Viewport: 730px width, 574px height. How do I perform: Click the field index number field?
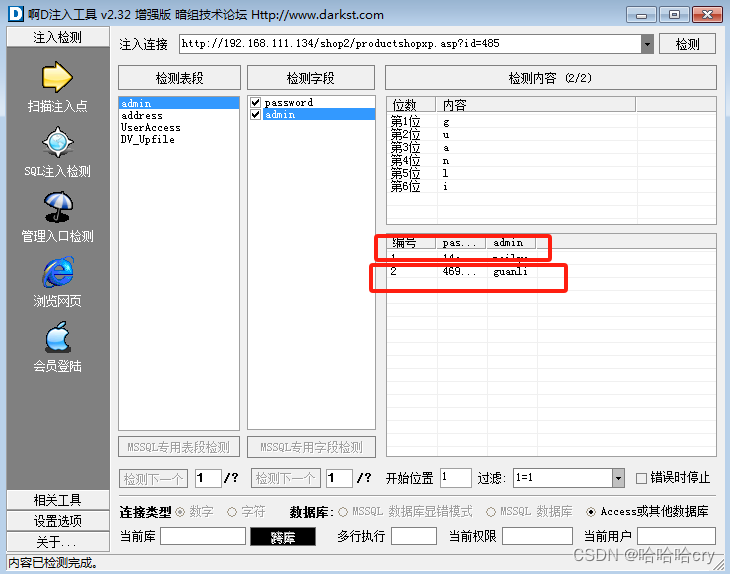(x=339, y=478)
